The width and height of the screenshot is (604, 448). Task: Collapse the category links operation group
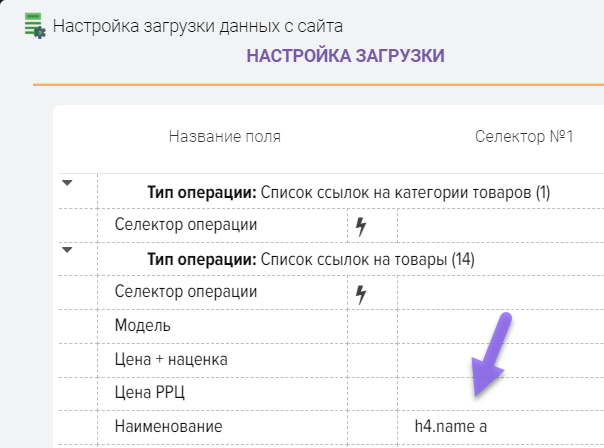68,183
